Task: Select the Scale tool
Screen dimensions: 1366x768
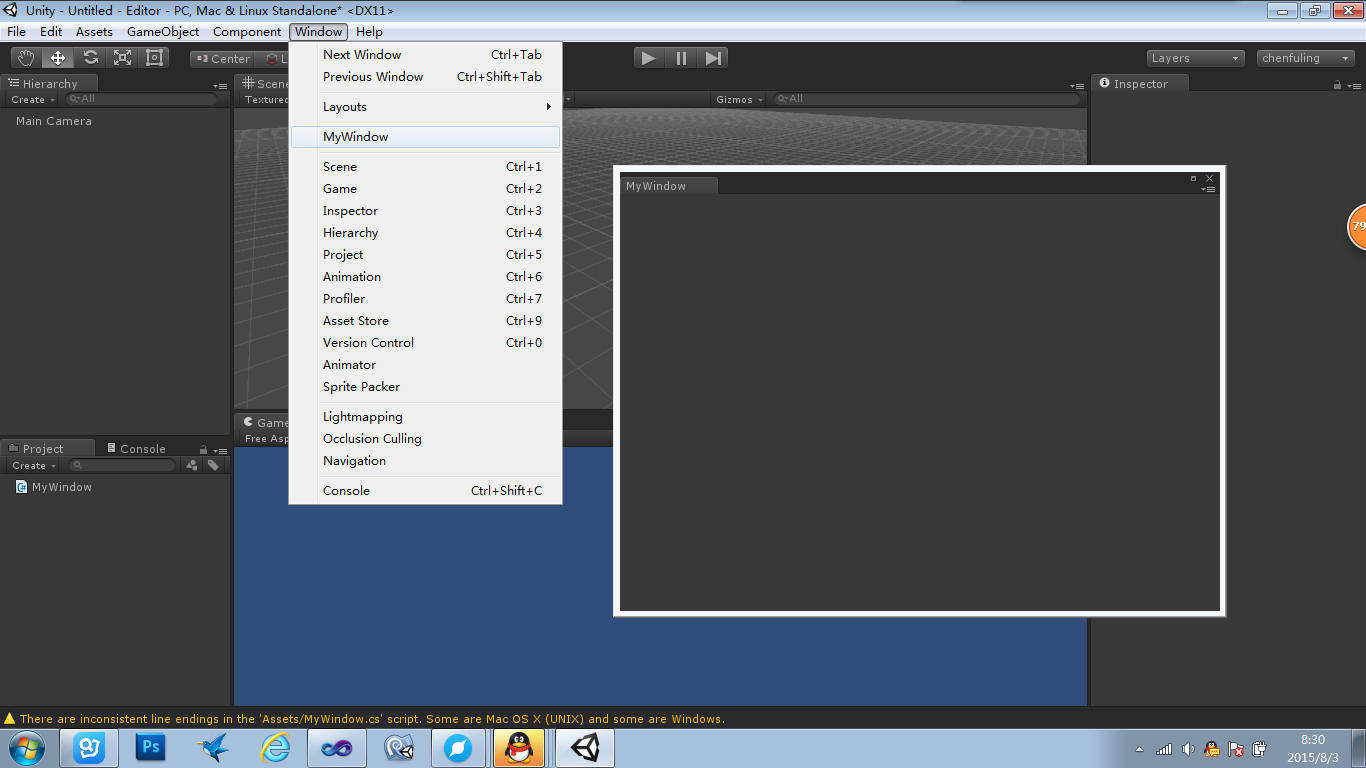Action: [121, 57]
